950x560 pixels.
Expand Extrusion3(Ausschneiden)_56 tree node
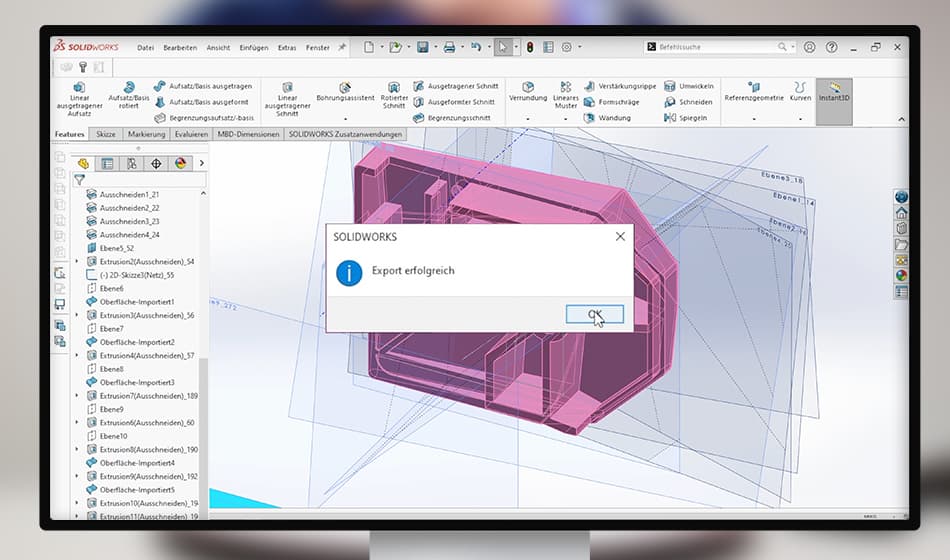pyautogui.click(x=76, y=315)
